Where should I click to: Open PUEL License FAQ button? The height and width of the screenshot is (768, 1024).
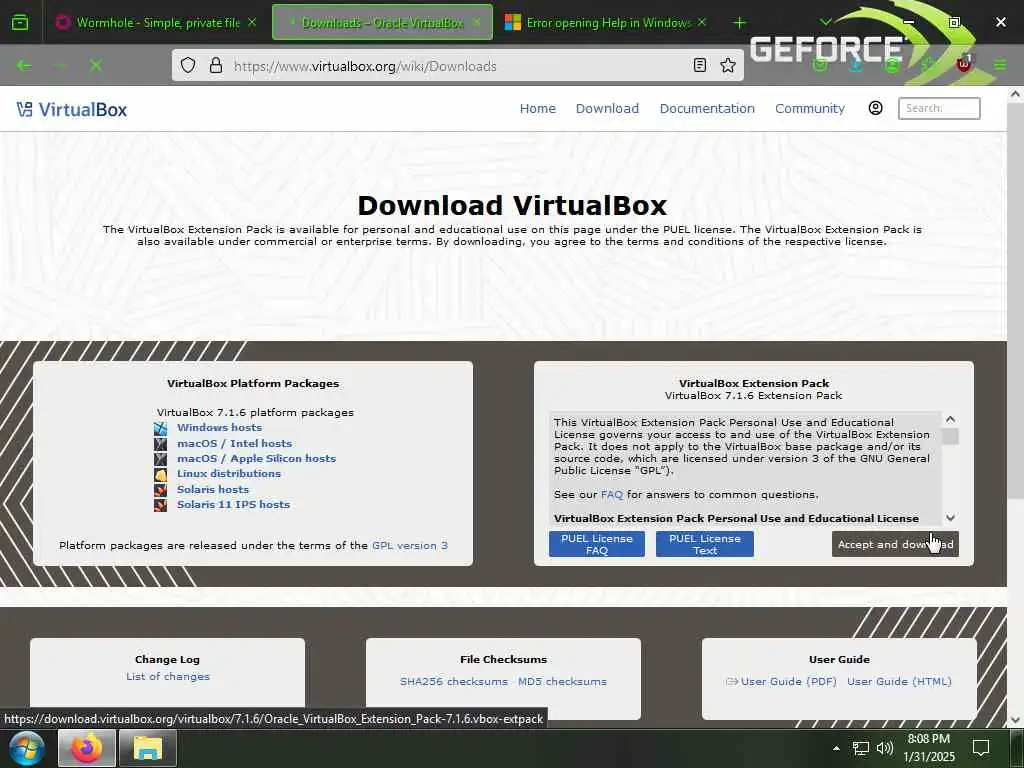tap(597, 544)
